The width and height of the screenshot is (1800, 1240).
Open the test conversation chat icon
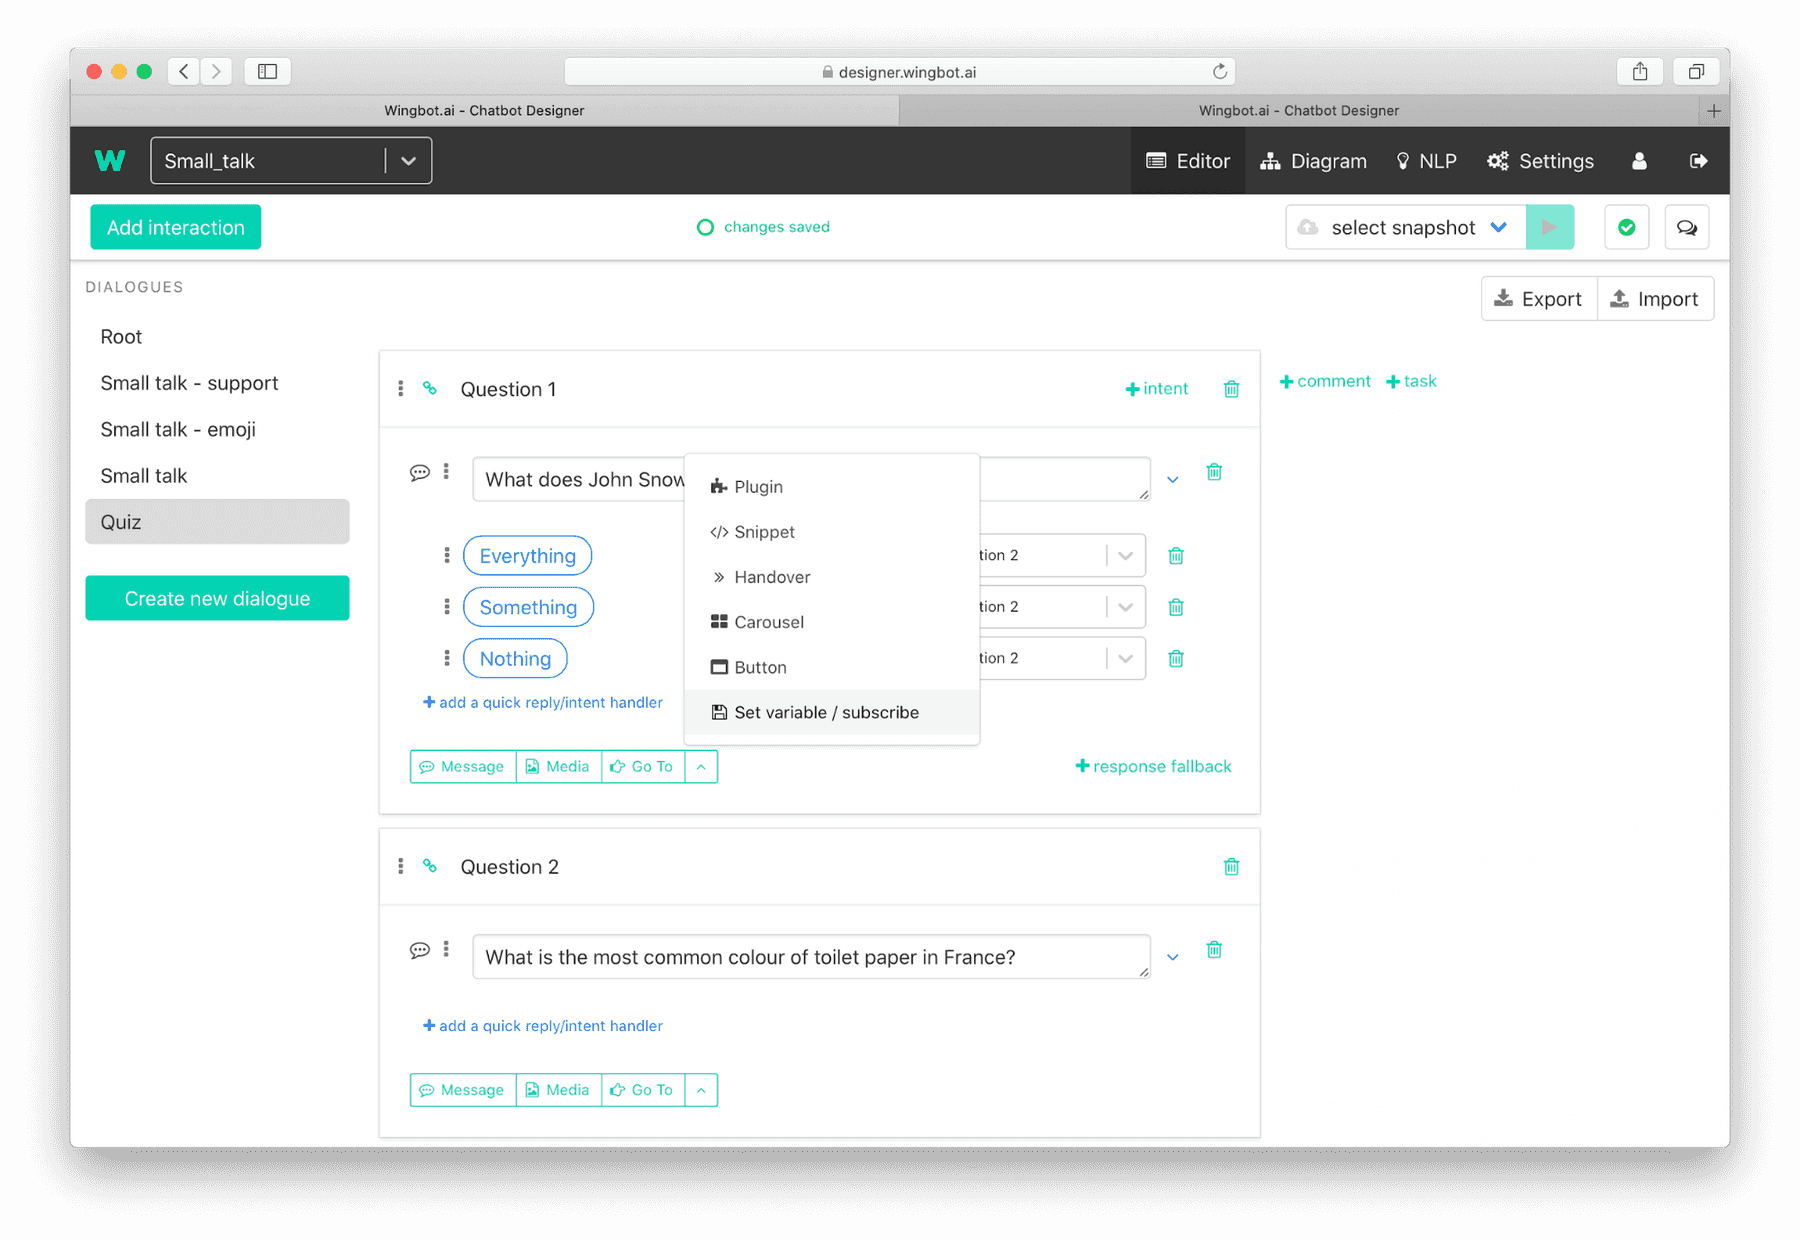click(1687, 227)
